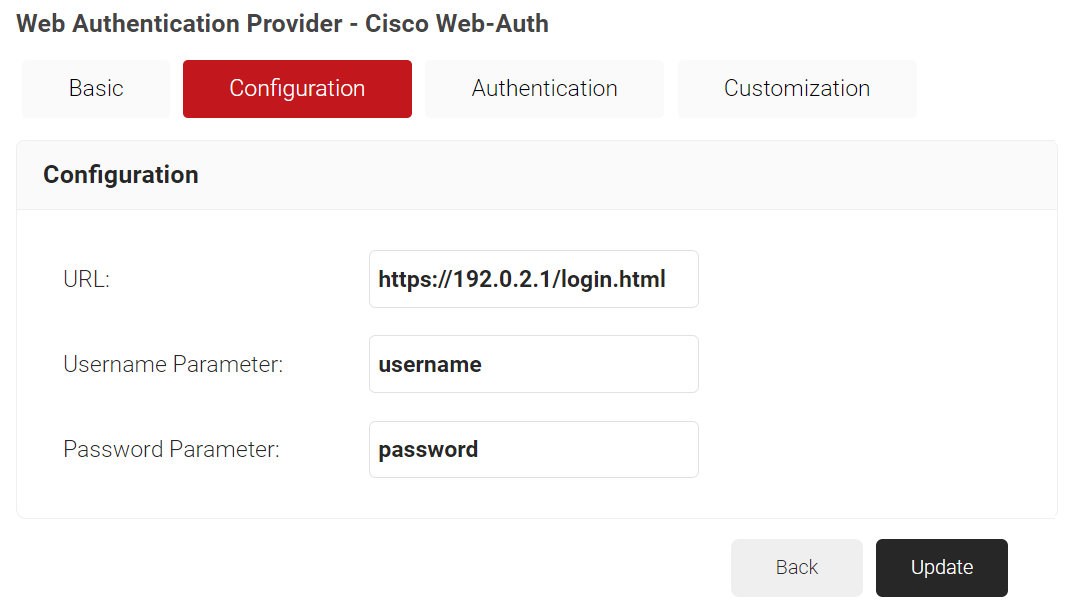Click the "https://" prefix in the URL field
This screenshot has width=1069, height=613.
pyautogui.click(x=413, y=279)
